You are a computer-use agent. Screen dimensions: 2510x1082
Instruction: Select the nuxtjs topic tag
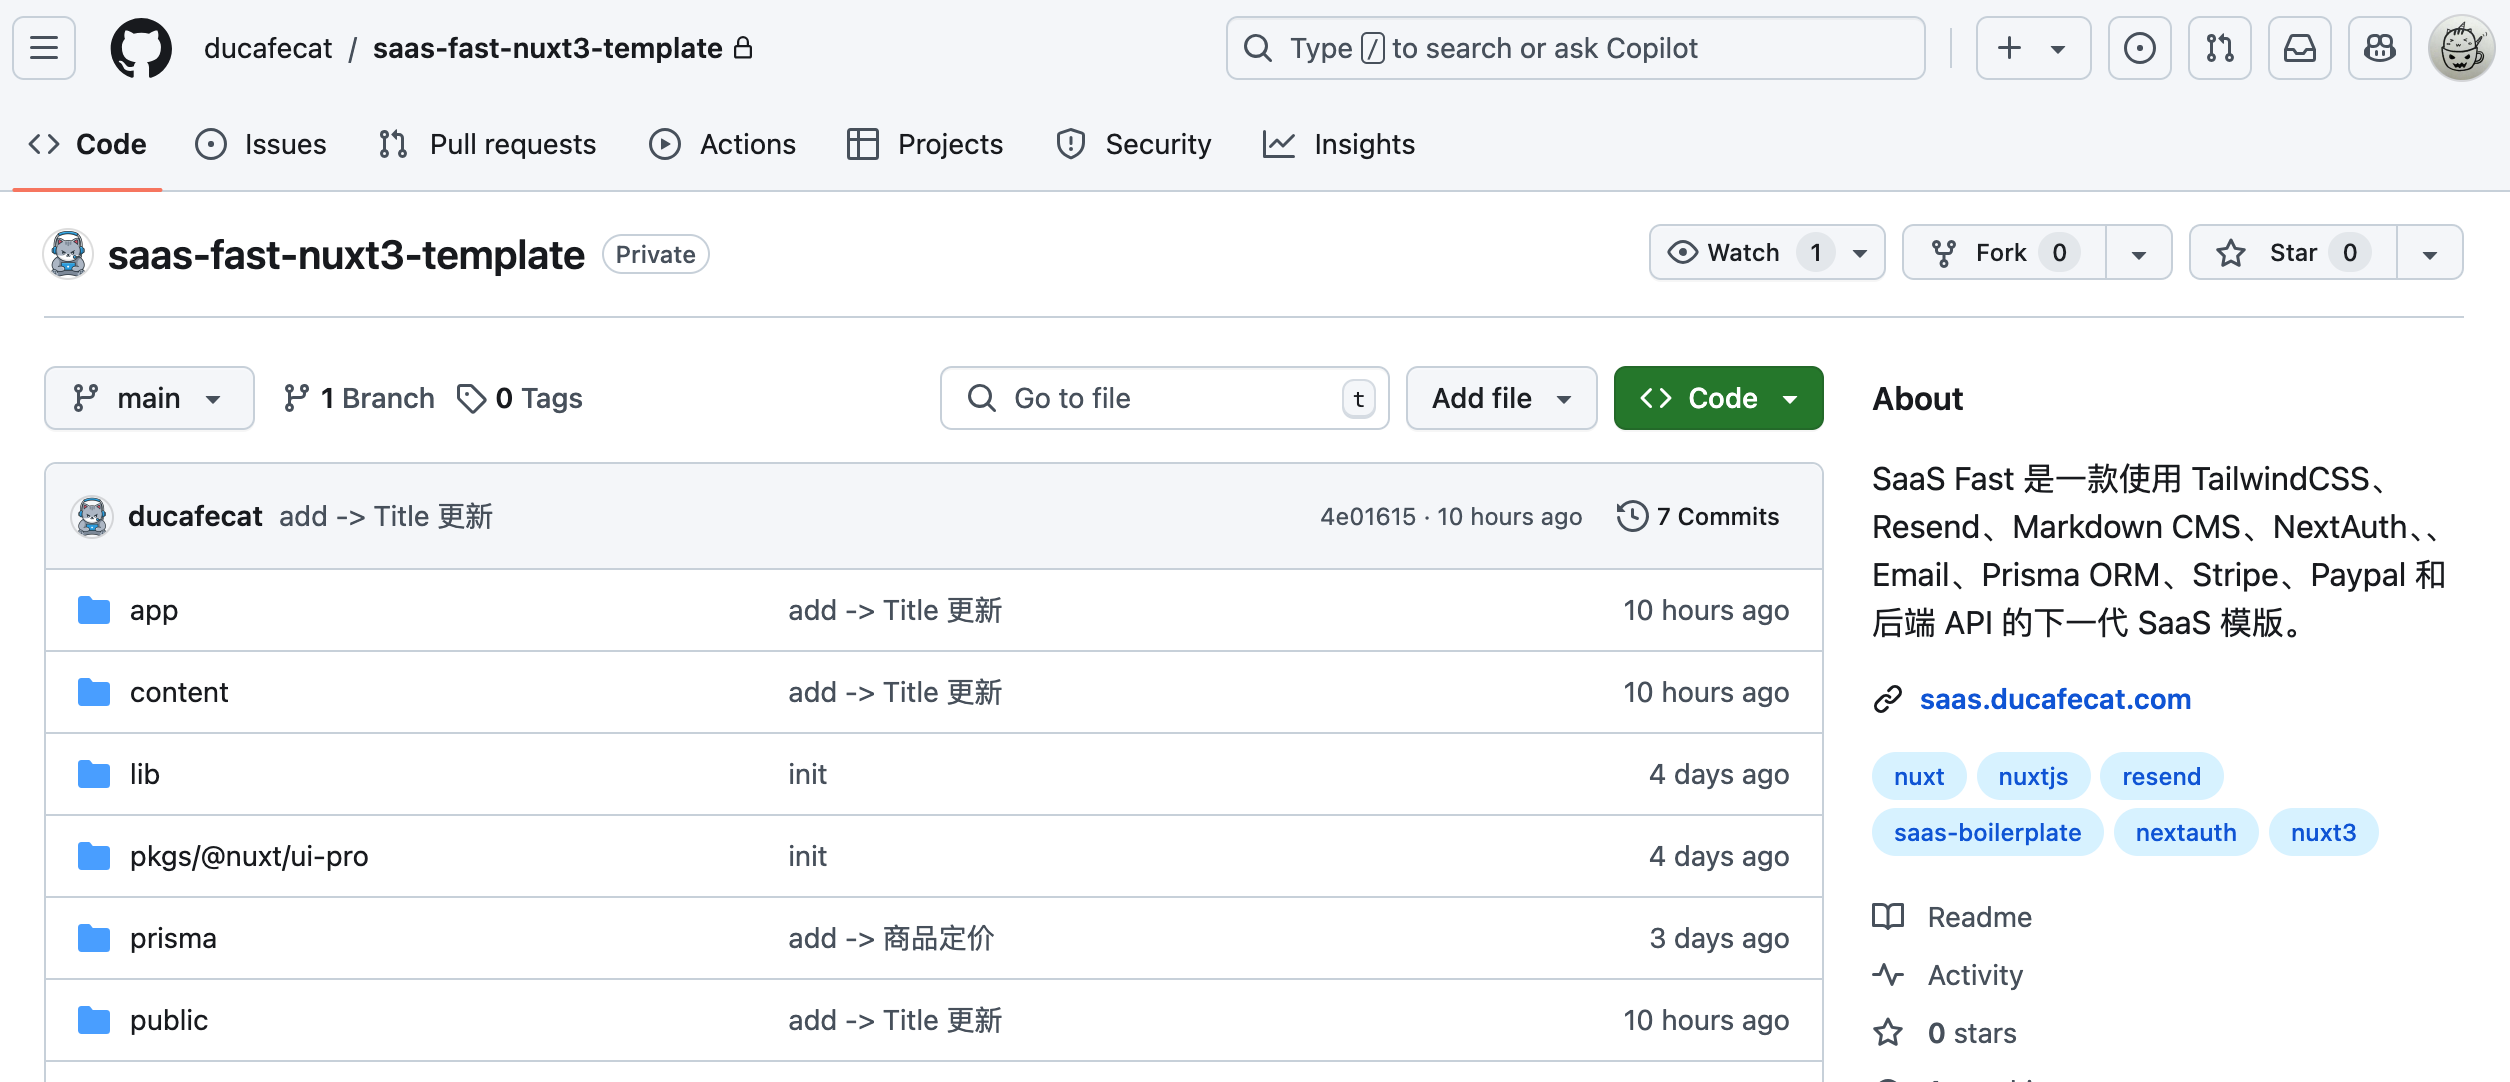pyautogui.click(x=2033, y=776)
